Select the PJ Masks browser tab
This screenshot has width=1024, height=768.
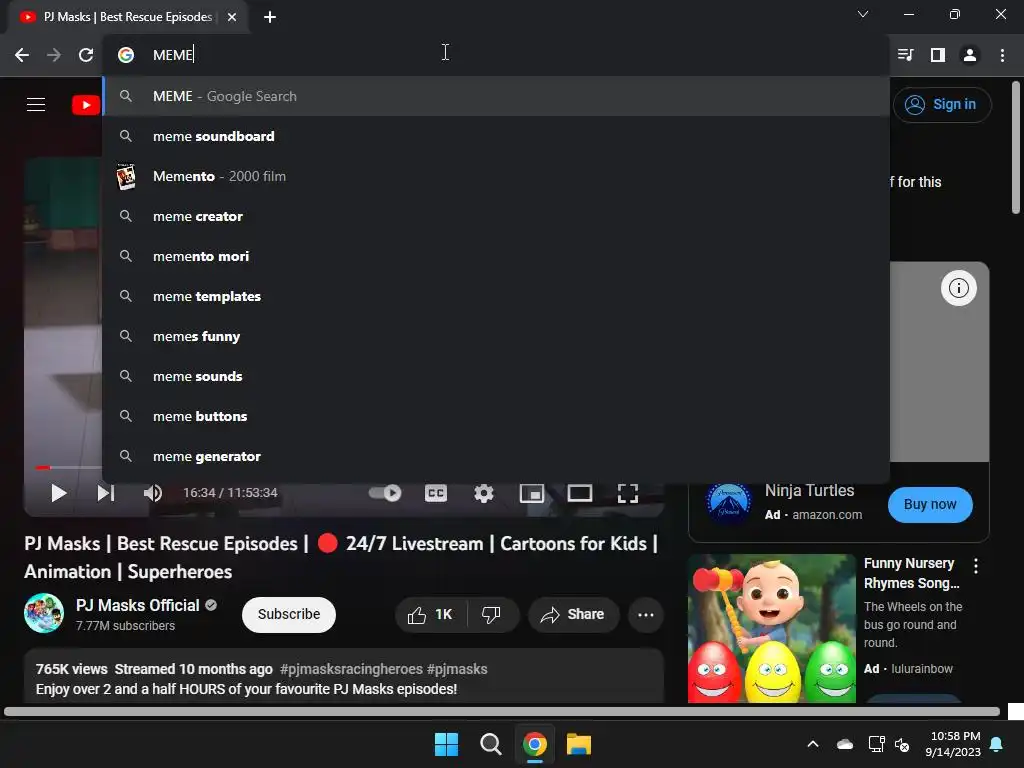[127, 17]
